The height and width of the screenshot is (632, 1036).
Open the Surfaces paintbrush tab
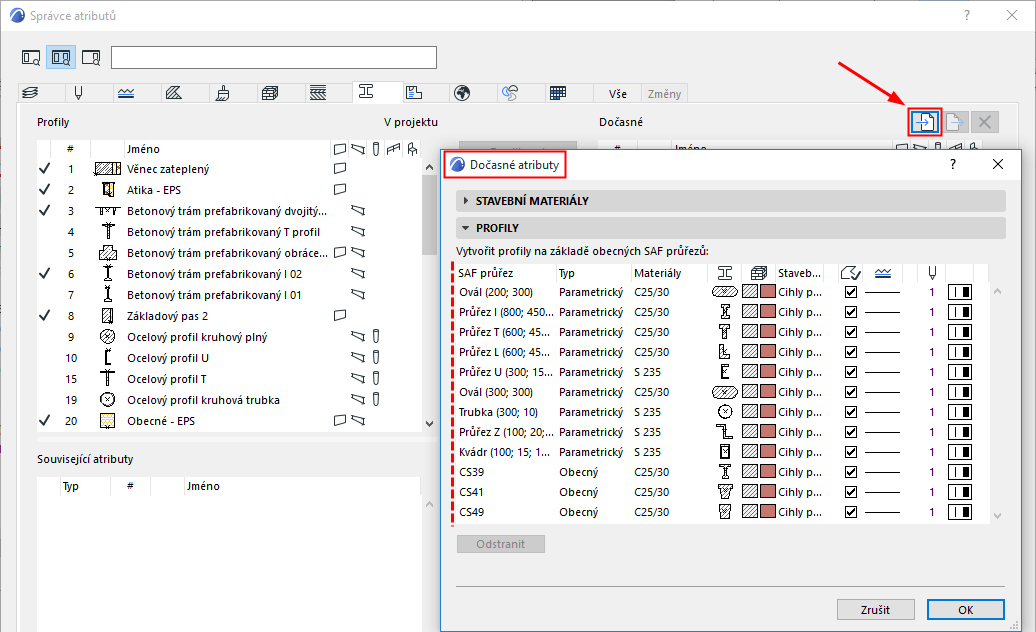coord(222,93)
